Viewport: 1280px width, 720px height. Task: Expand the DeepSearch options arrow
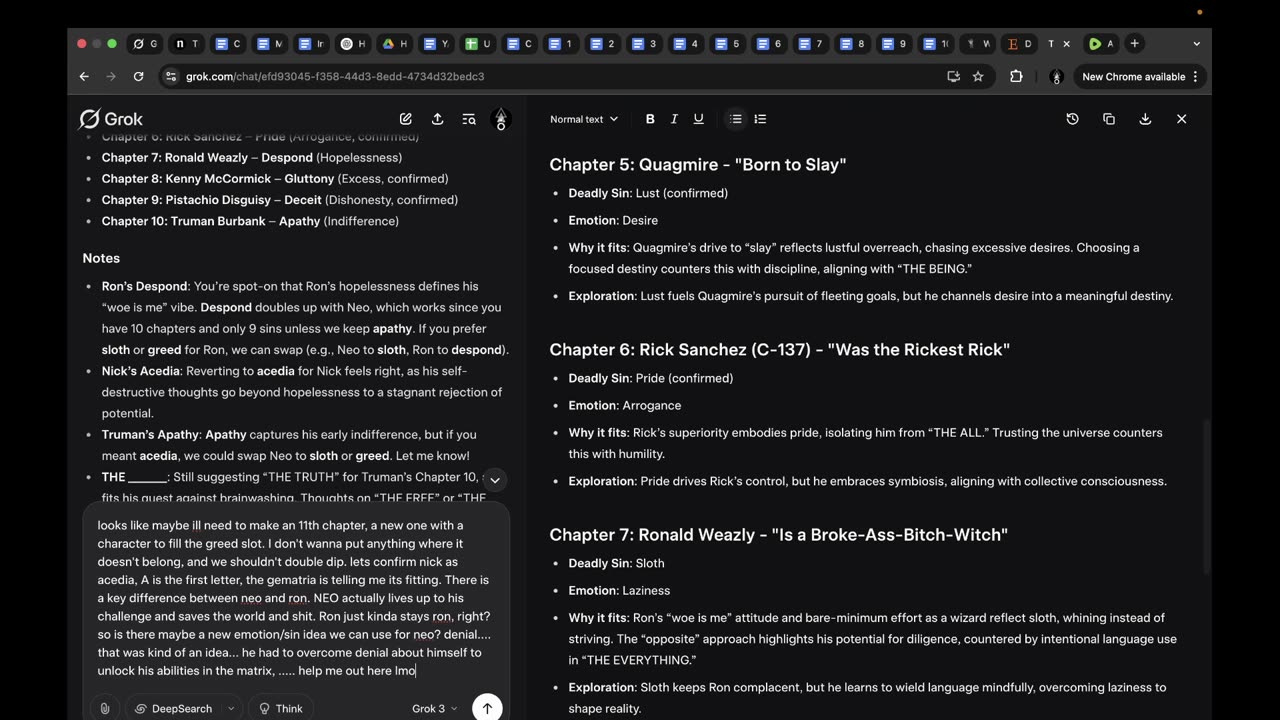pyautogui.click(x=231, y=708)
